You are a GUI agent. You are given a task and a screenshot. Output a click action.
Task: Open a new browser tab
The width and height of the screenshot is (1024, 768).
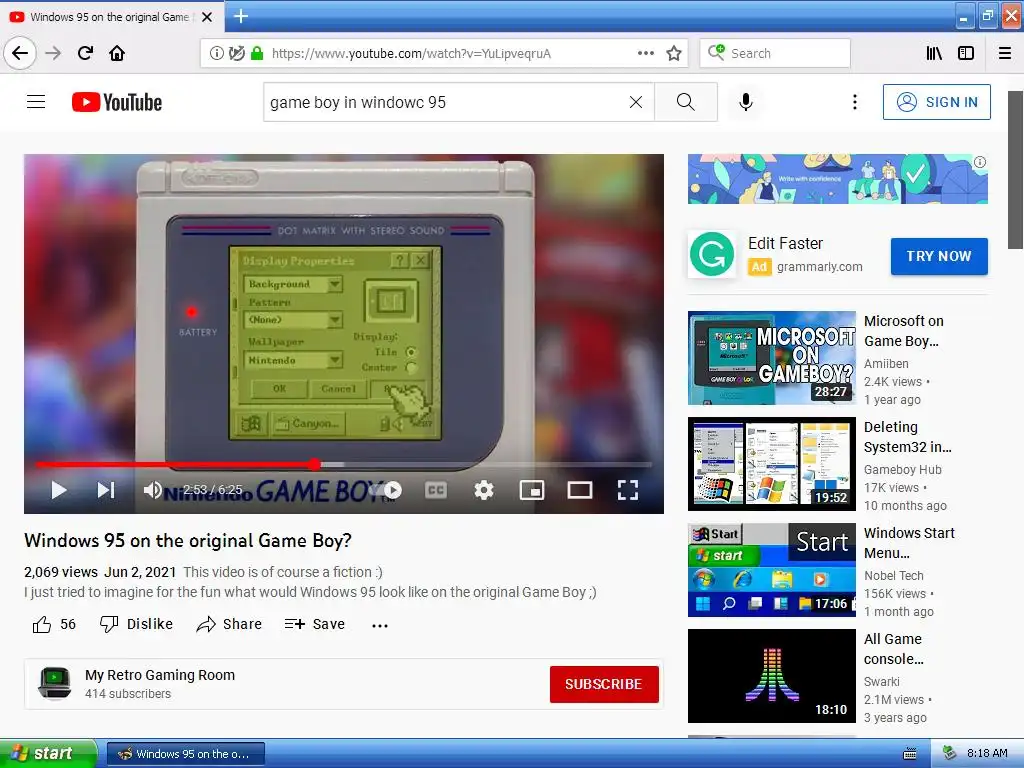pos(240,16)
